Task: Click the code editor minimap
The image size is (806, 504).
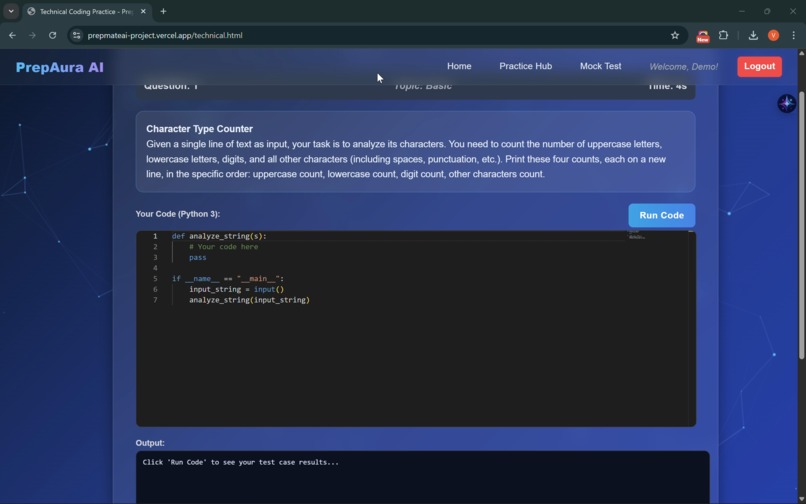Action: [x=658, y=329]
